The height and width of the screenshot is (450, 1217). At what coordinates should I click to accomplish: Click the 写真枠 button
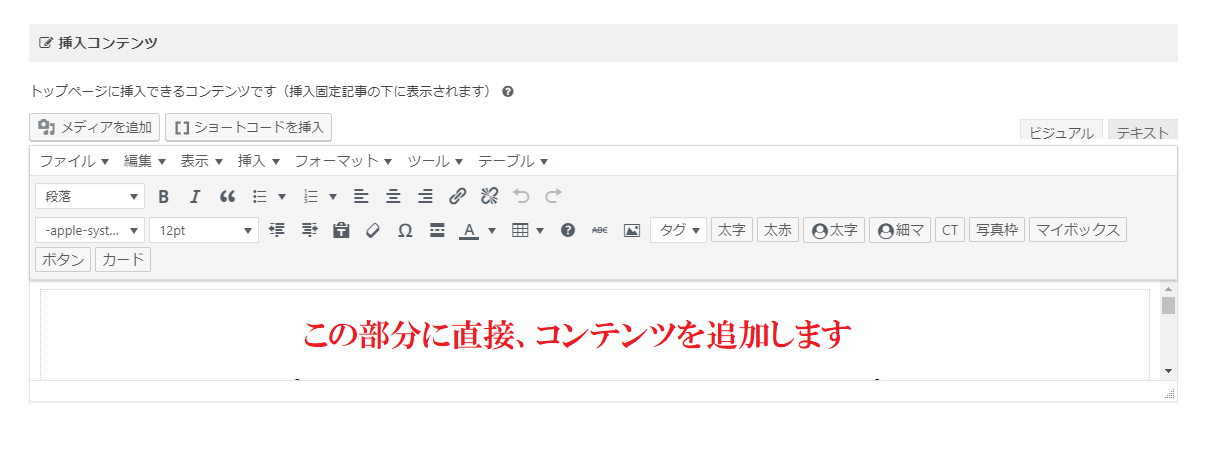point(997,230)
